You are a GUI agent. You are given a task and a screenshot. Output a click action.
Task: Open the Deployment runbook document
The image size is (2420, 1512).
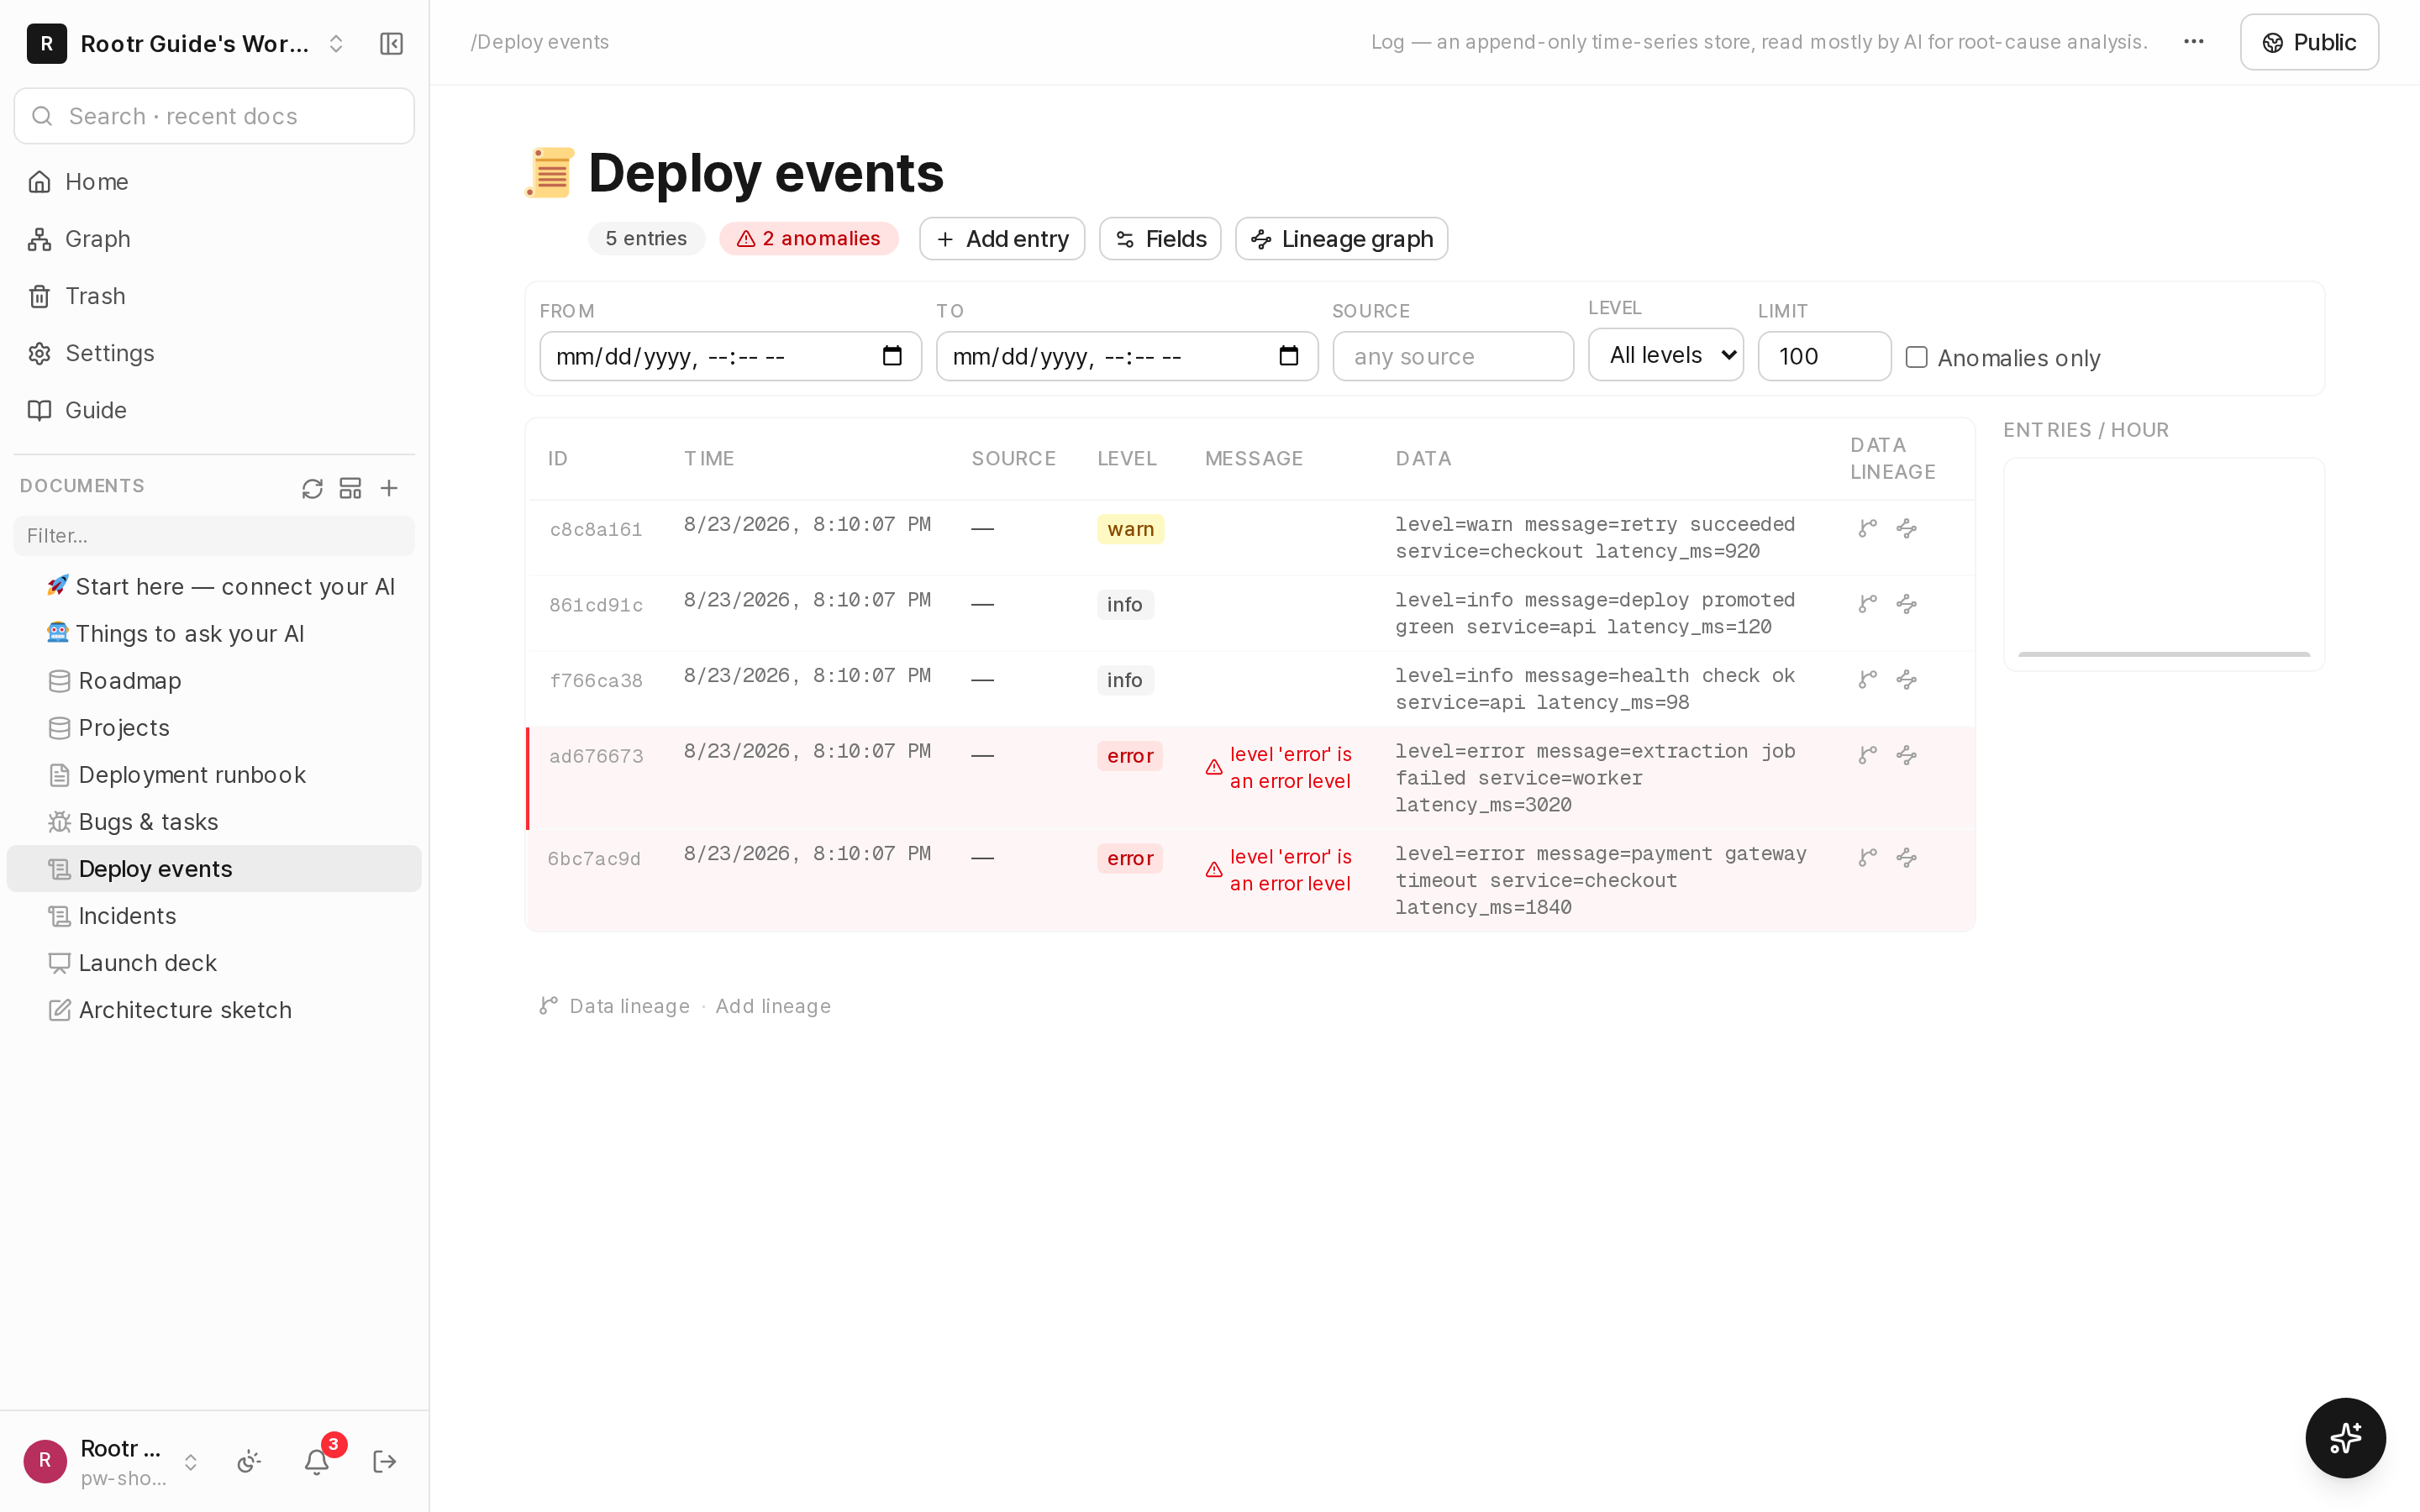[214, 775]
